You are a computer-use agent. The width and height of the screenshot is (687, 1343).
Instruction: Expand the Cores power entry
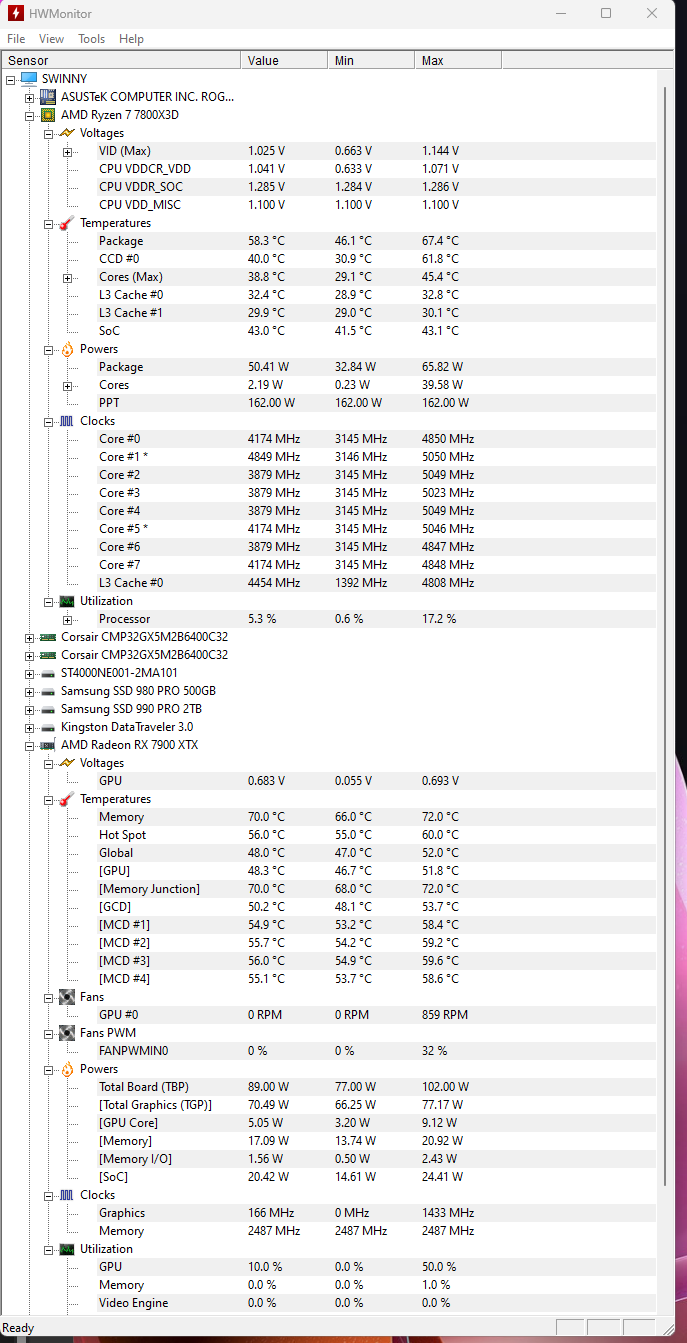(x=67, y=385)
